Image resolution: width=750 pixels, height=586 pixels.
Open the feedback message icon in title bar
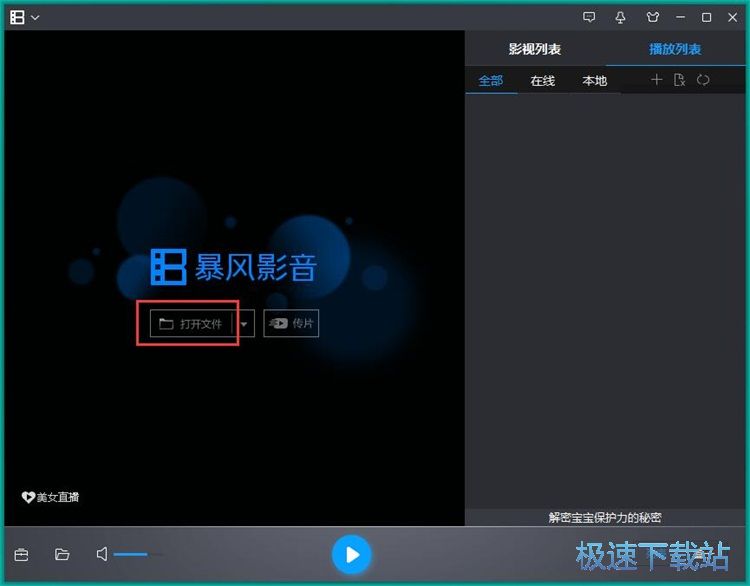(x=589, y=17)
